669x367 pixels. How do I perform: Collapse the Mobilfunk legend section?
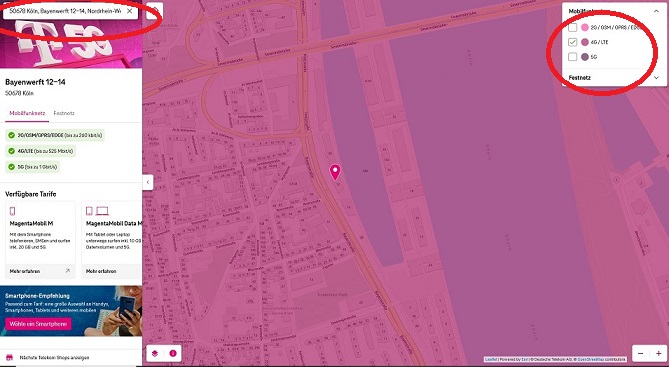click(656, 11)
